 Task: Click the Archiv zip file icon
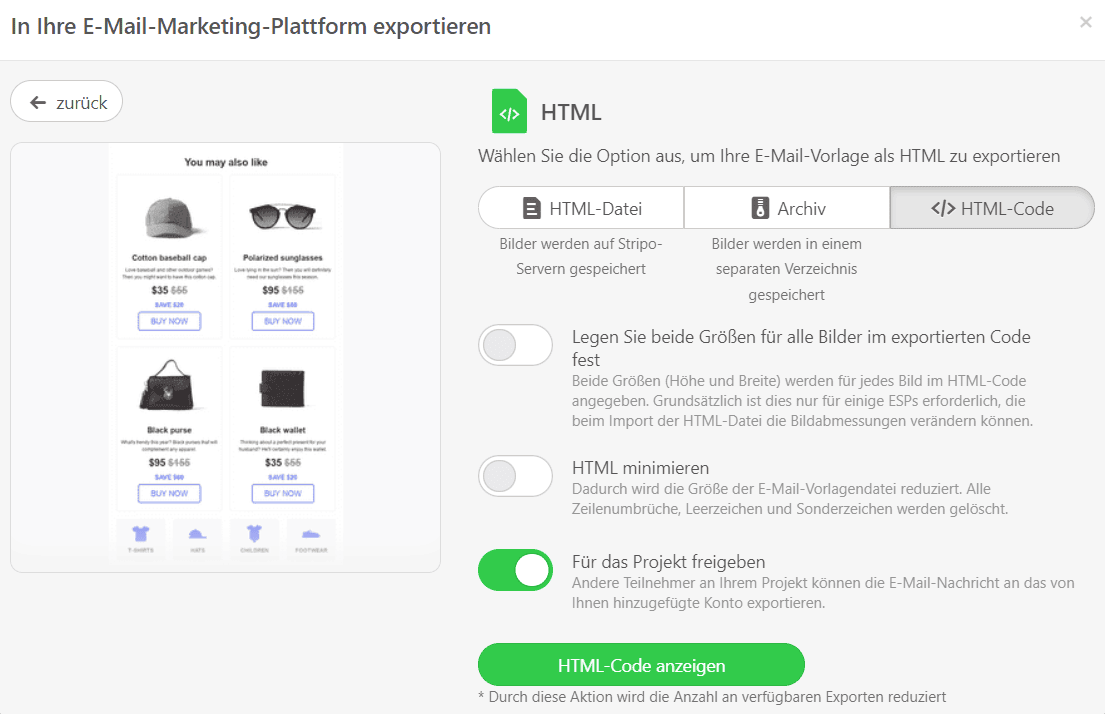click(x=757, y=207)
